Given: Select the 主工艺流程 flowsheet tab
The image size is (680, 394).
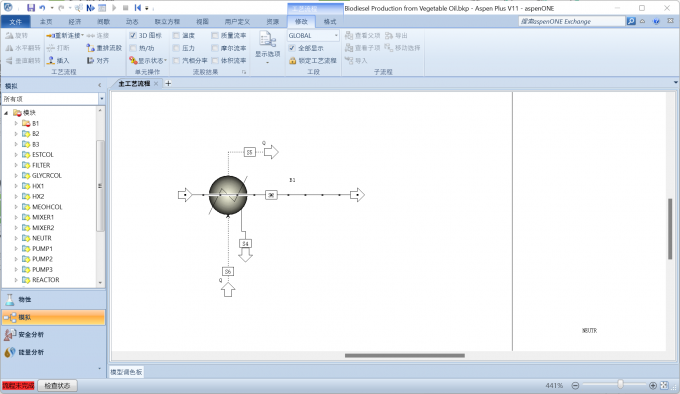Looking at the screenshot, I should [x=134, y=84].
